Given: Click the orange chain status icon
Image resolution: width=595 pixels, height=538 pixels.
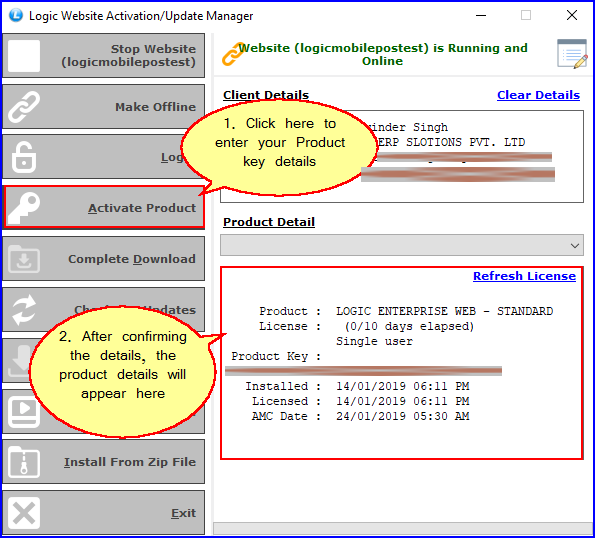Looking at the screenshot, I should [232, 54].
